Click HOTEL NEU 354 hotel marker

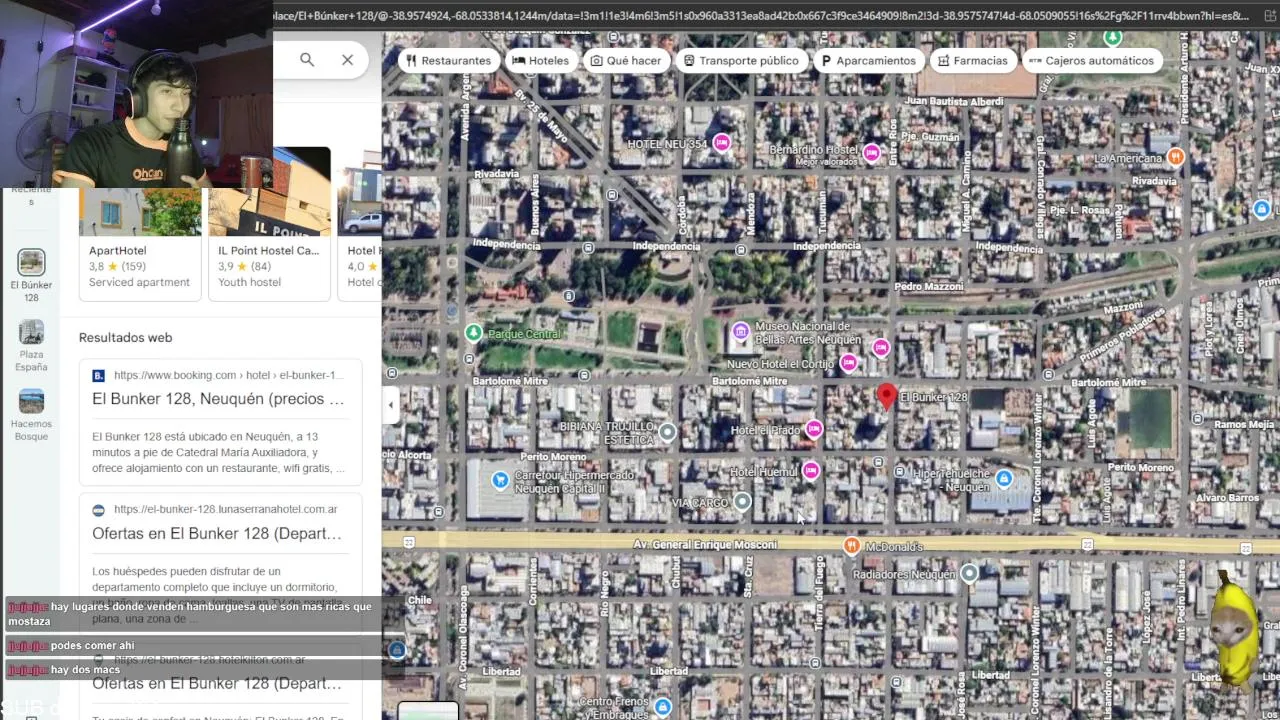[721, 144]
